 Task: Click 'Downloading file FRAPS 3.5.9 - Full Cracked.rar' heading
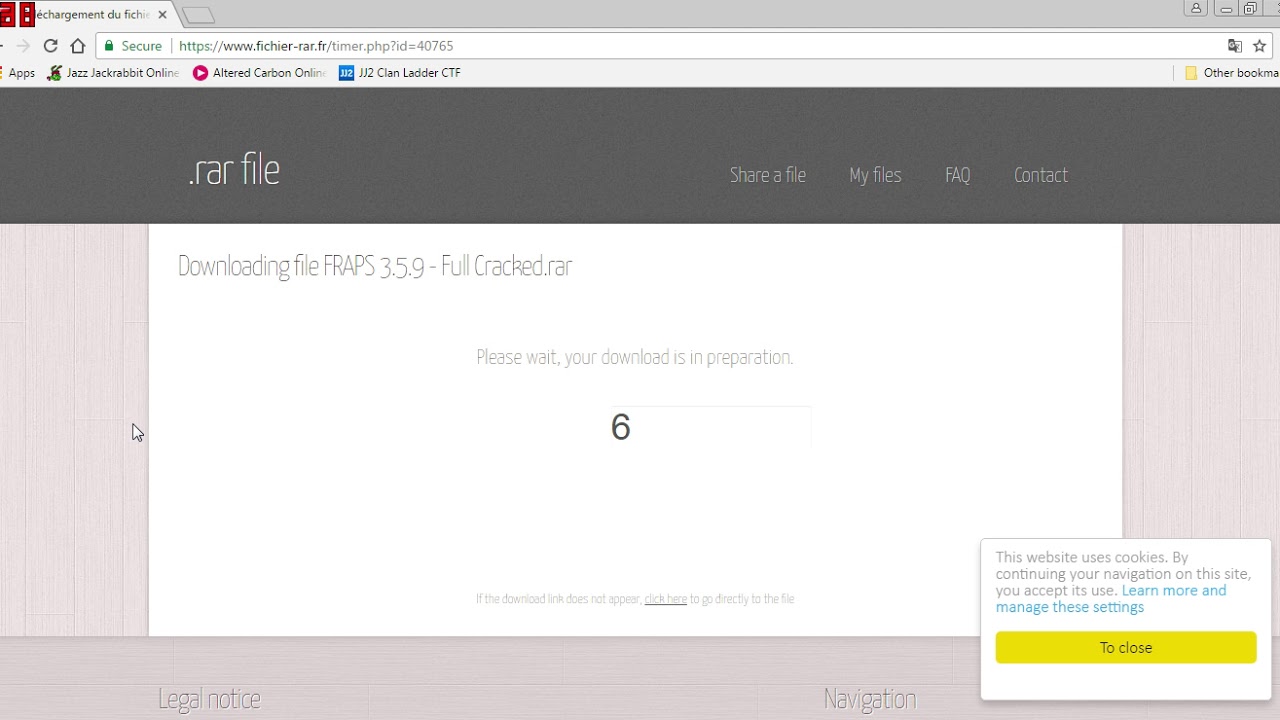pyautogui.click(x=375, y=266)
